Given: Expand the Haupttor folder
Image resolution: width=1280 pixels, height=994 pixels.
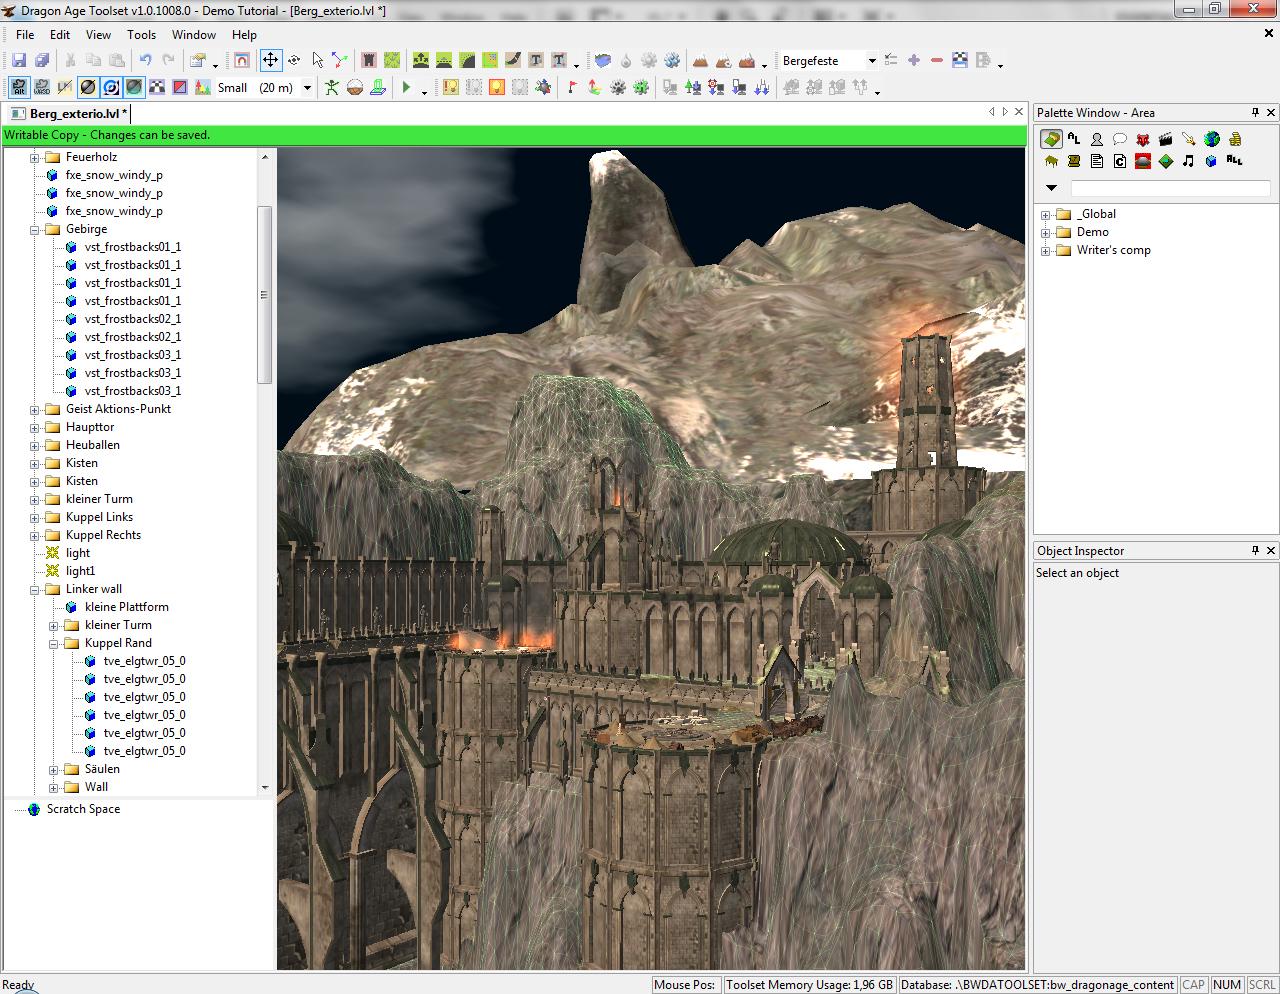Looking at the screenshot, I should (35, 427).
